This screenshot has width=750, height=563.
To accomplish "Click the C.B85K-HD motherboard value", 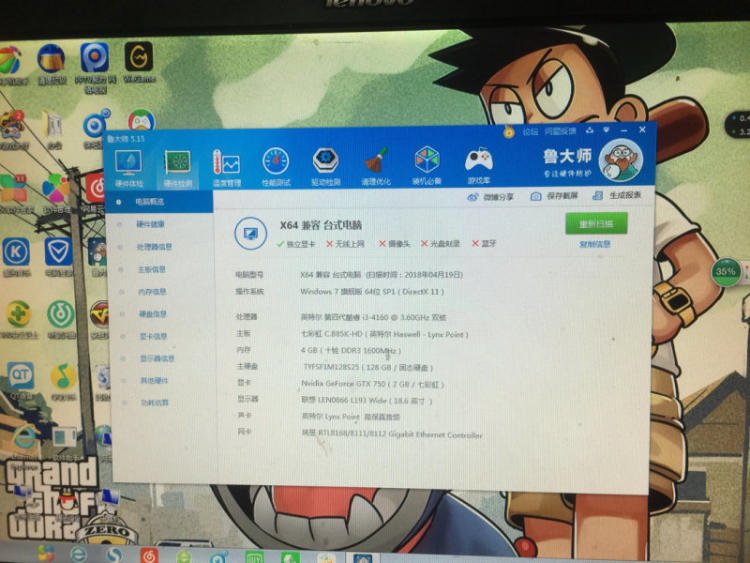I will point(385,334).
